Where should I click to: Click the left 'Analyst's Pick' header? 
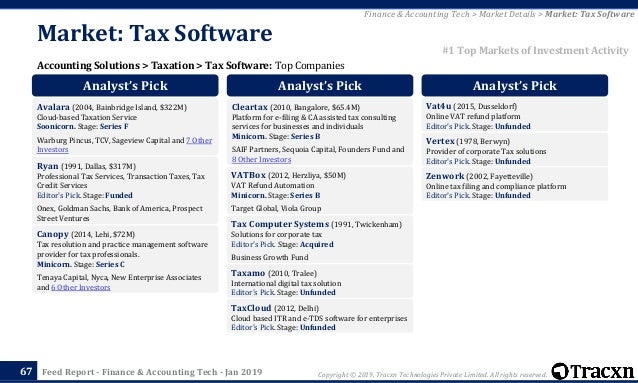click(125, 85)
